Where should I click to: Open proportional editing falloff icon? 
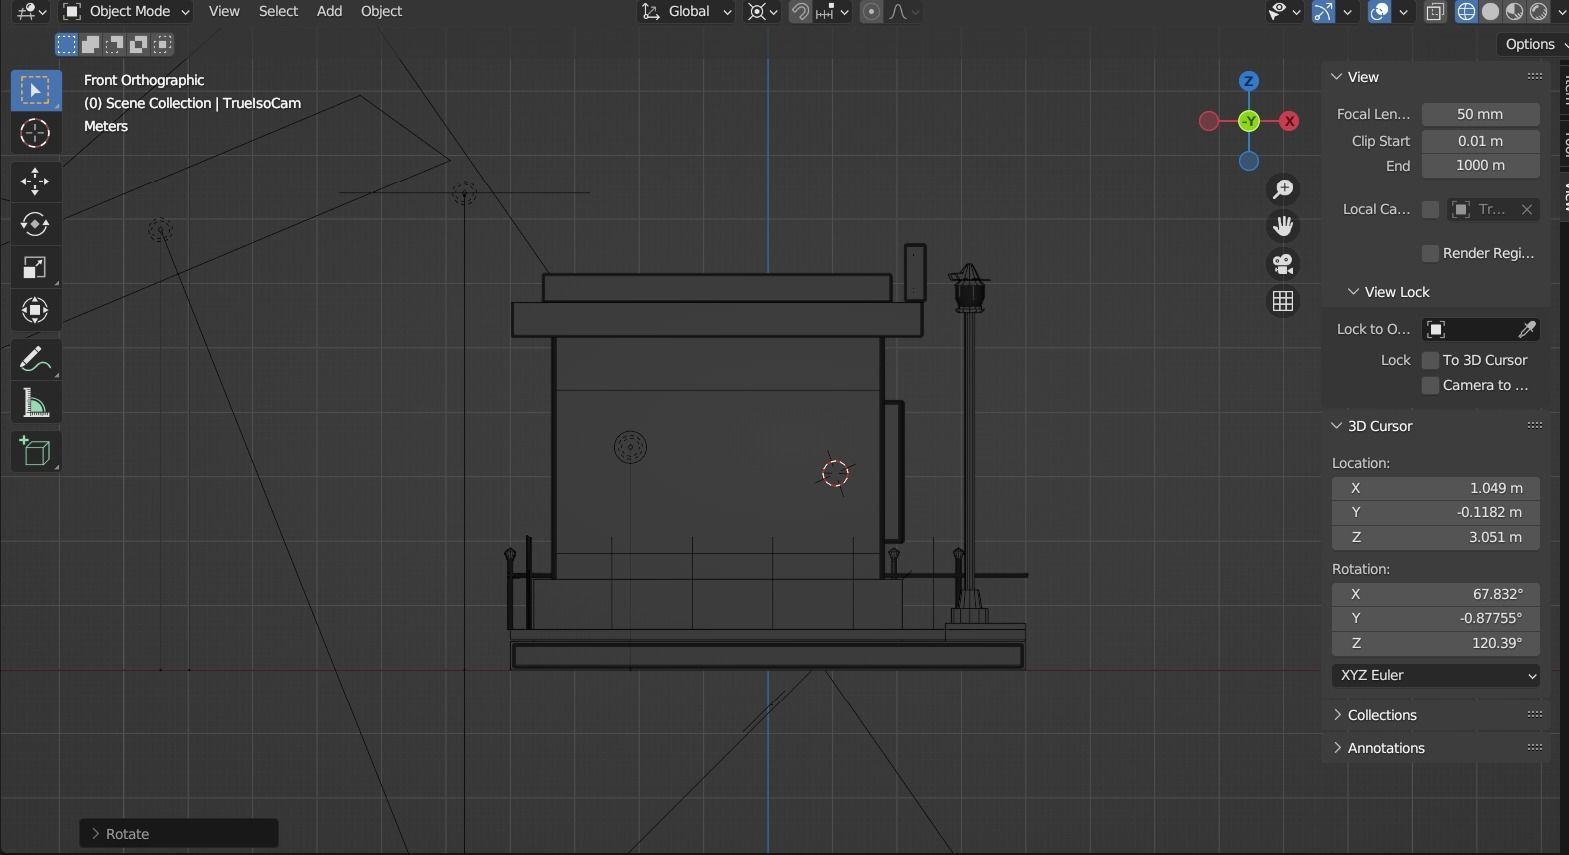coord(903,12)
